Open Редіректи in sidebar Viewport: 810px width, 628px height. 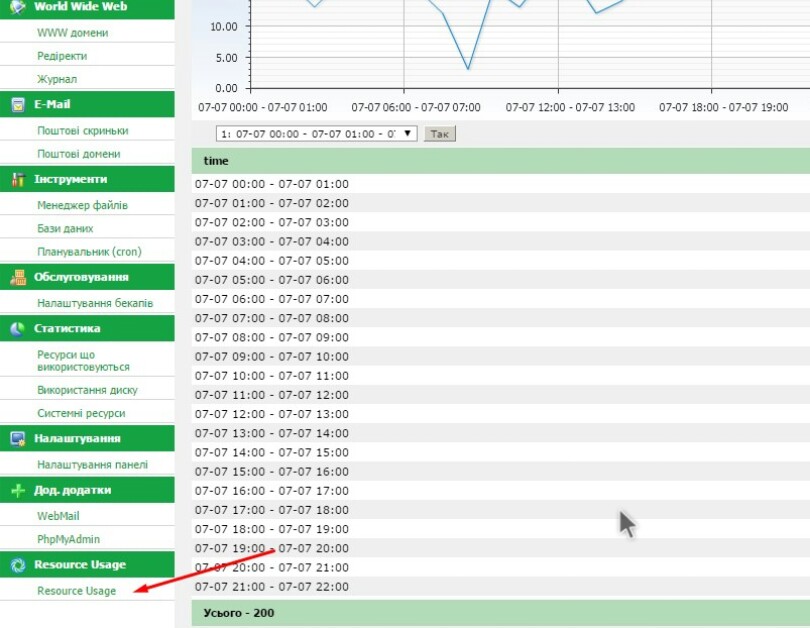tap(62, 56)
